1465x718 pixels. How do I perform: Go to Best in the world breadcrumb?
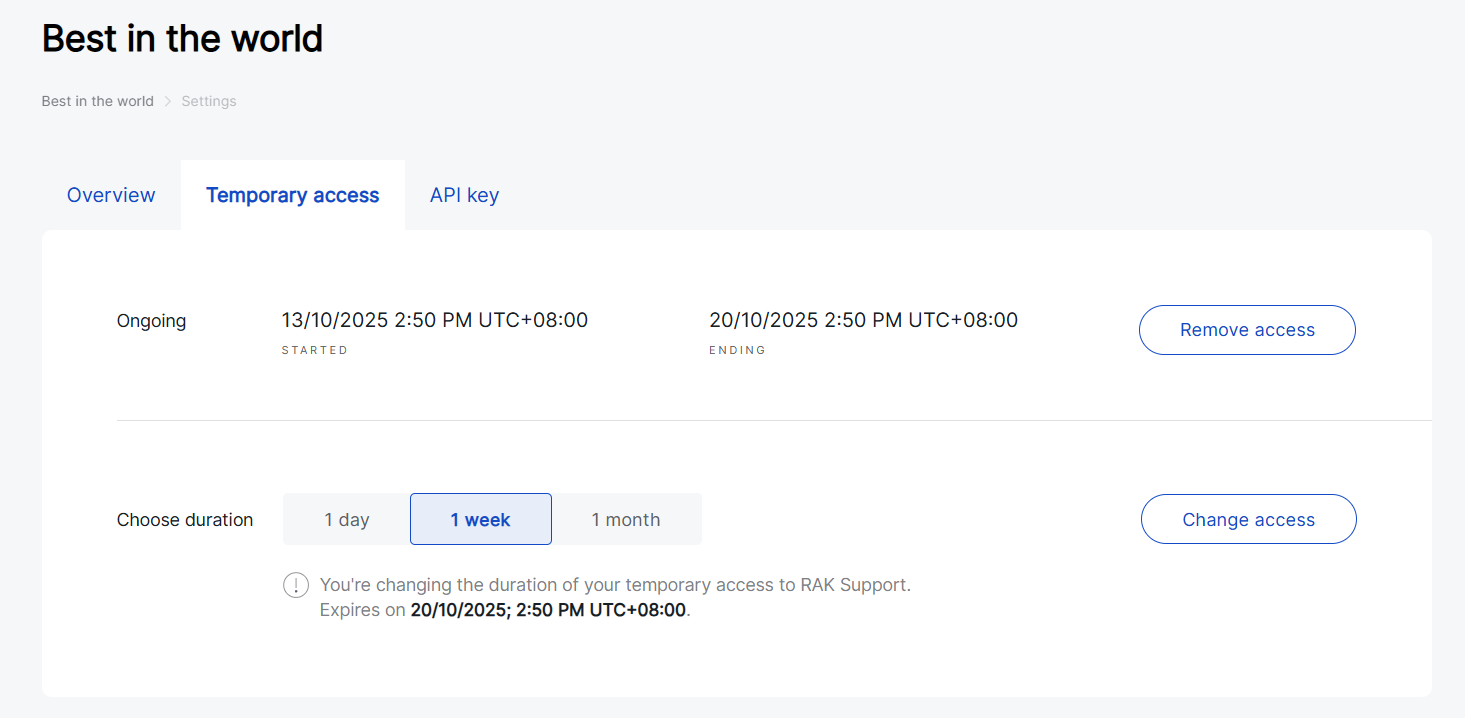pos(98,101)
